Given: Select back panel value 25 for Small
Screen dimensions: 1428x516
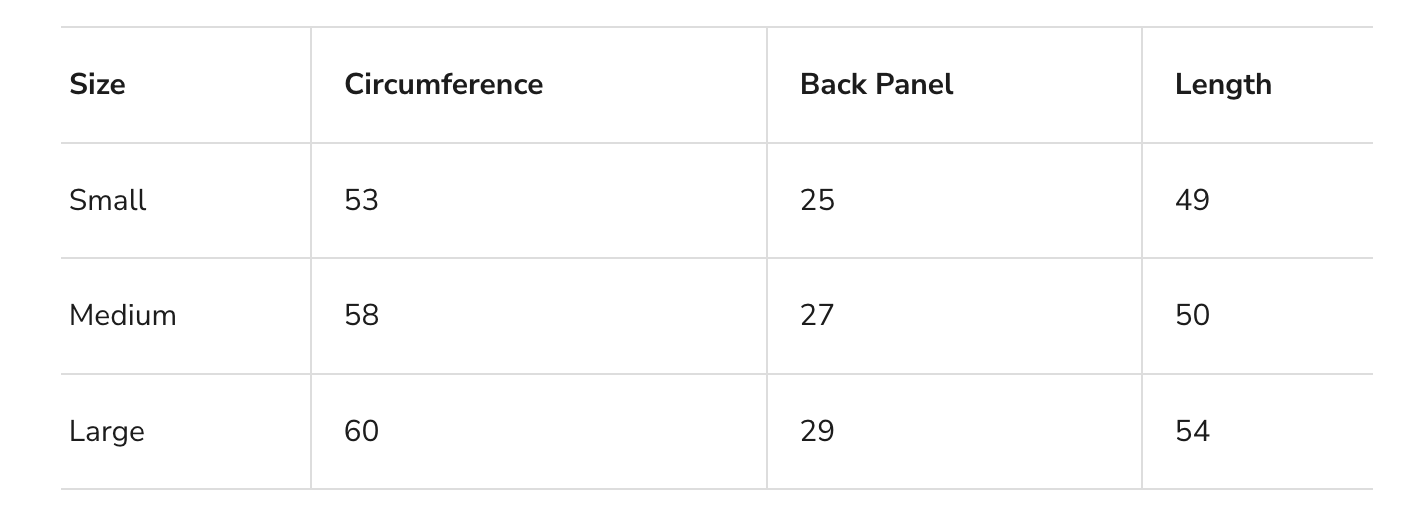Looking at the screenshot, I should (817, 200).
